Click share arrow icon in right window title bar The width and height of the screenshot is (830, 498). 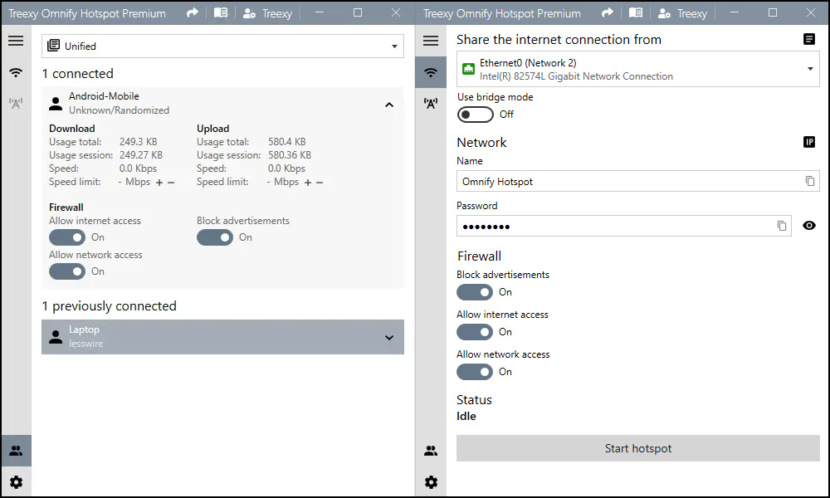[607, 13]
